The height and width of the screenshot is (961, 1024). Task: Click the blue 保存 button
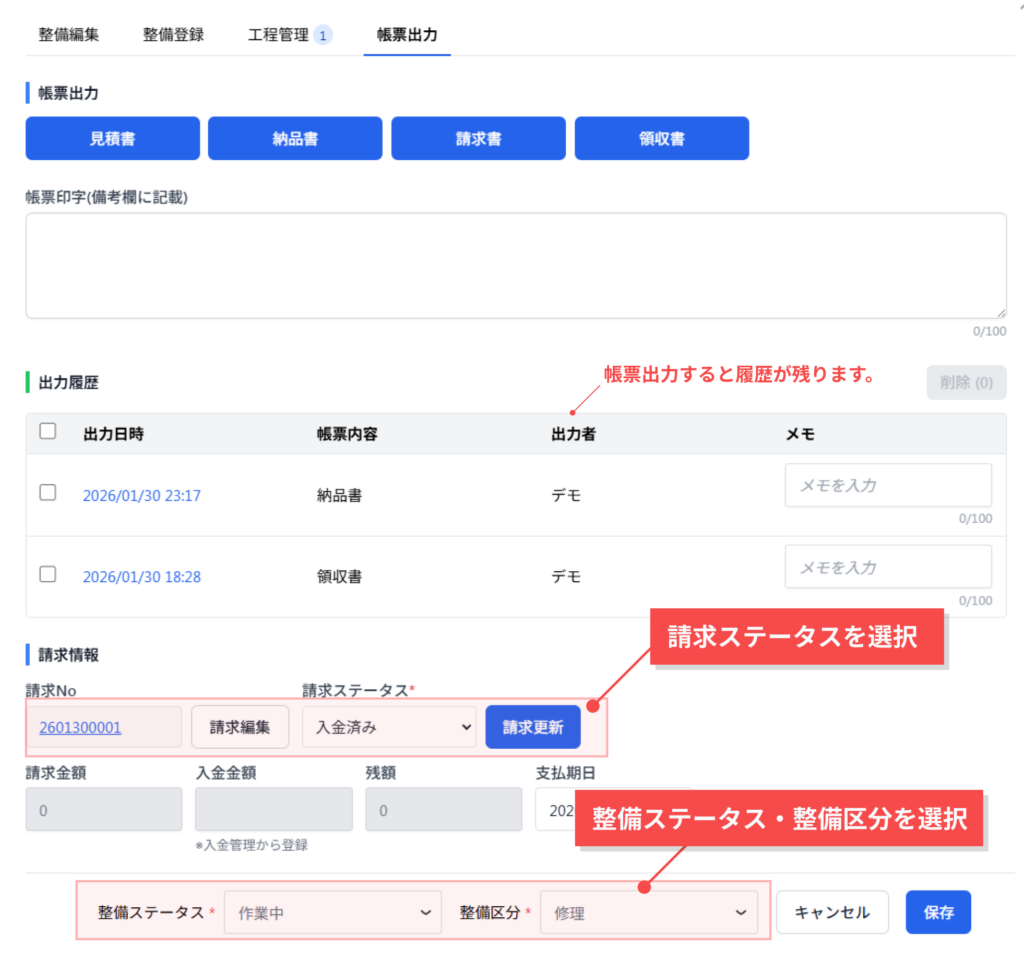937,912
